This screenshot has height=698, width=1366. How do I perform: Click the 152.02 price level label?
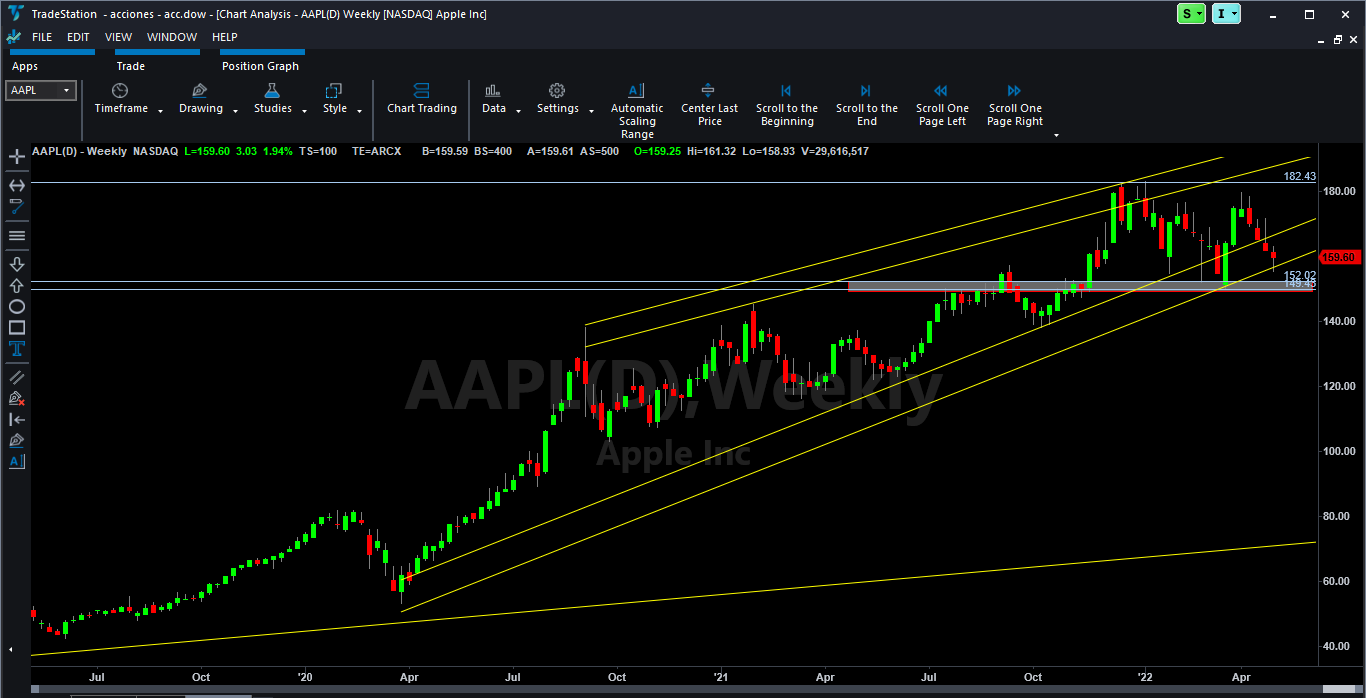pos(1299,275)
